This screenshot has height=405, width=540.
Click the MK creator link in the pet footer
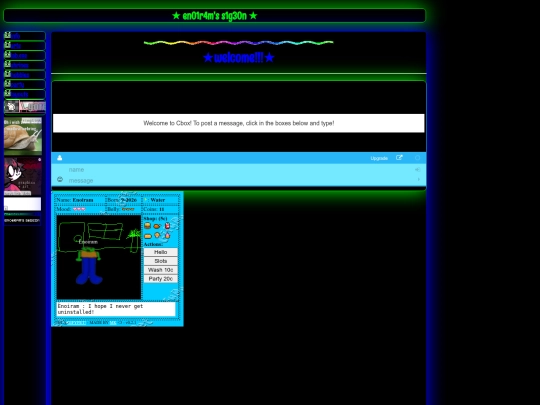[113, 323]
